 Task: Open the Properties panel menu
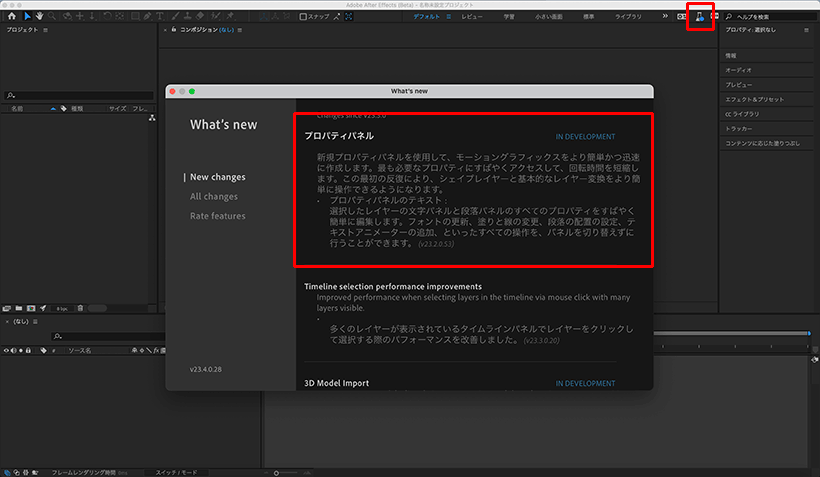pyautogui.click(x=806, y=30)
